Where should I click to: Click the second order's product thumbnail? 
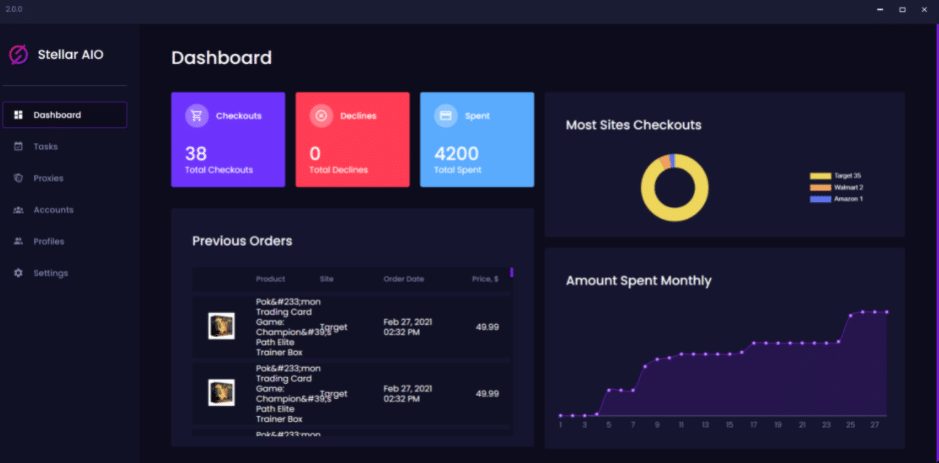[221, 393]
